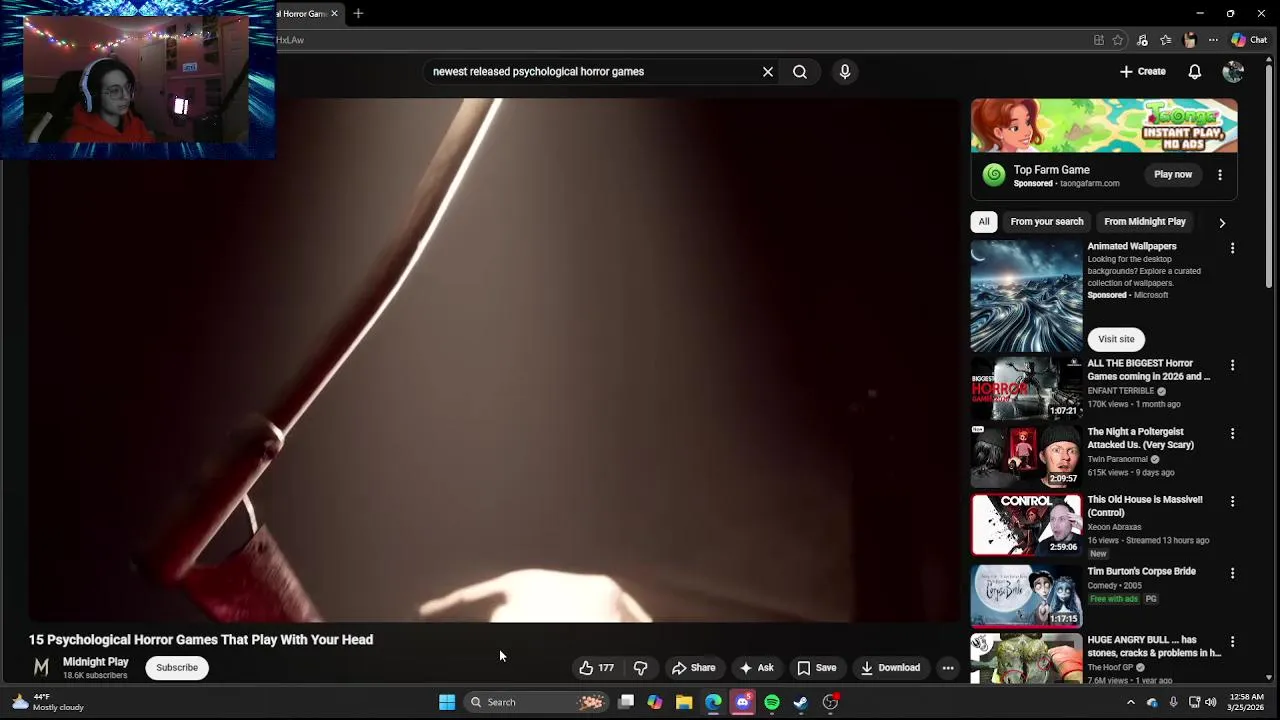Save video to a playlist

816,668
